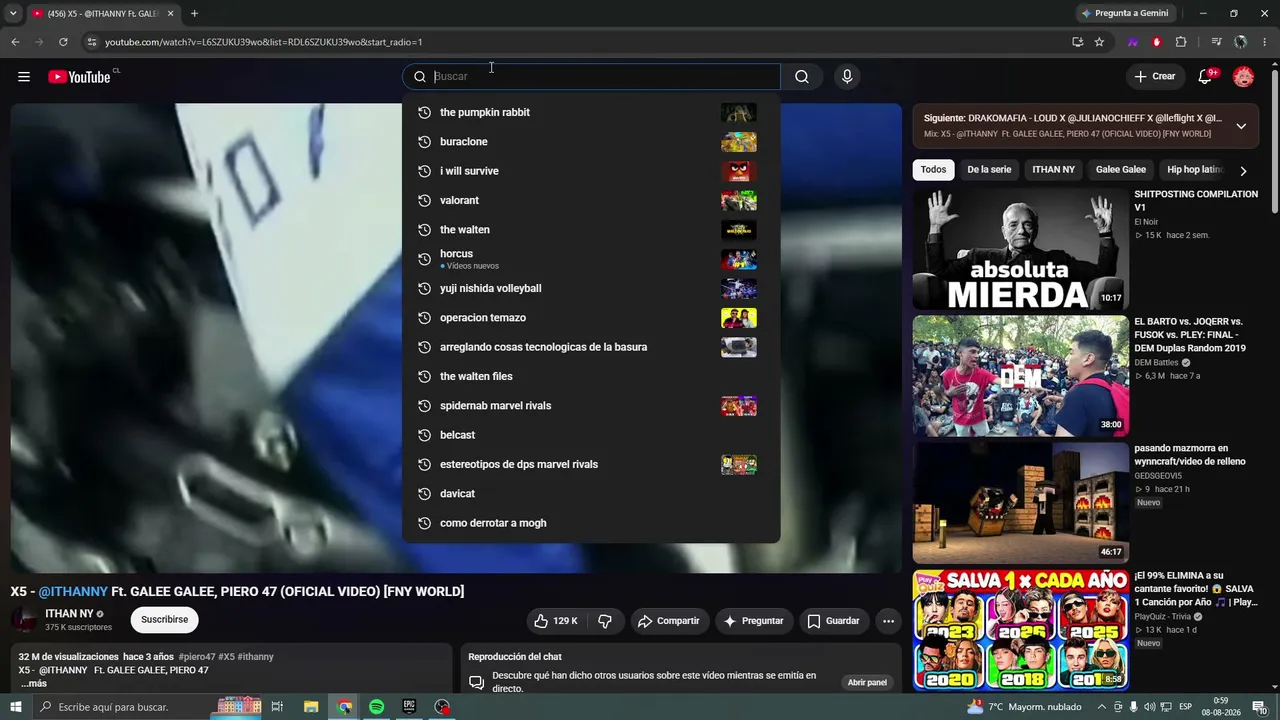Image resolution: width=1280 pixels, height=720 pixels.
Task: Open 'SHITPOSTING COMPILATION V1' video thumbnail
Action: [1021, 249]
